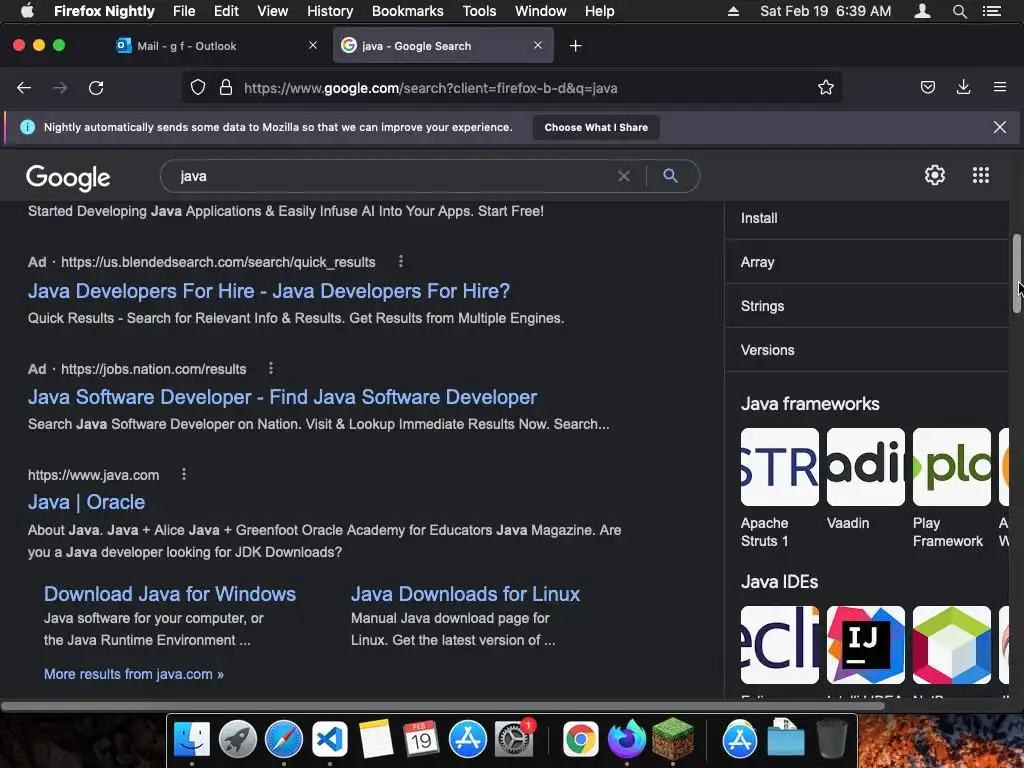Open the three-dot menu beside jobs.nation.com ad
Screen dimensions: 1024x768
tap(271, 369)
